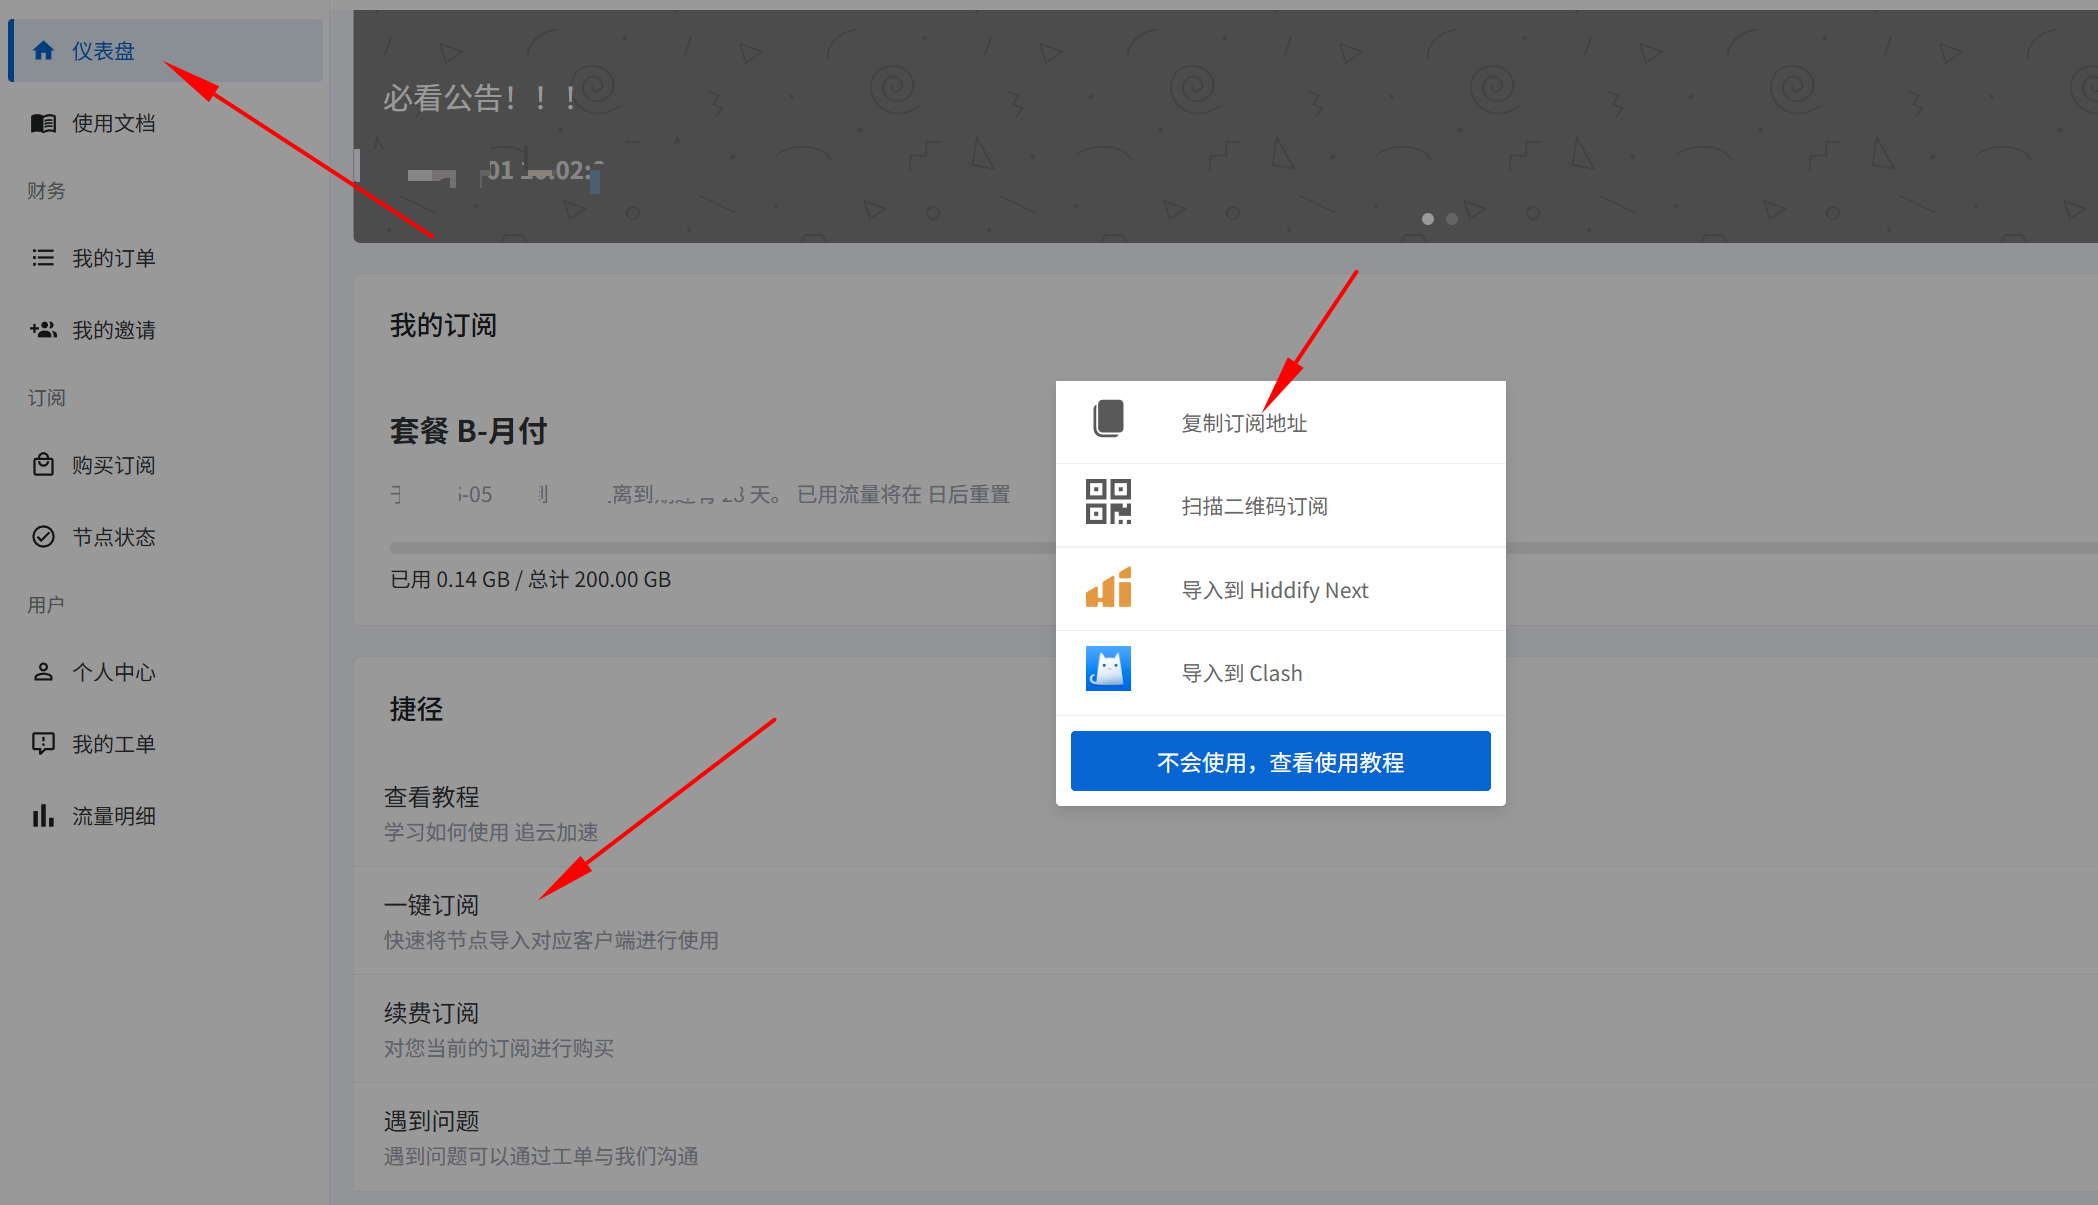Click the copy subscription address icon
Image resolution: width=2098 pixels, height=1205 pixels.
pos(1108,419)
